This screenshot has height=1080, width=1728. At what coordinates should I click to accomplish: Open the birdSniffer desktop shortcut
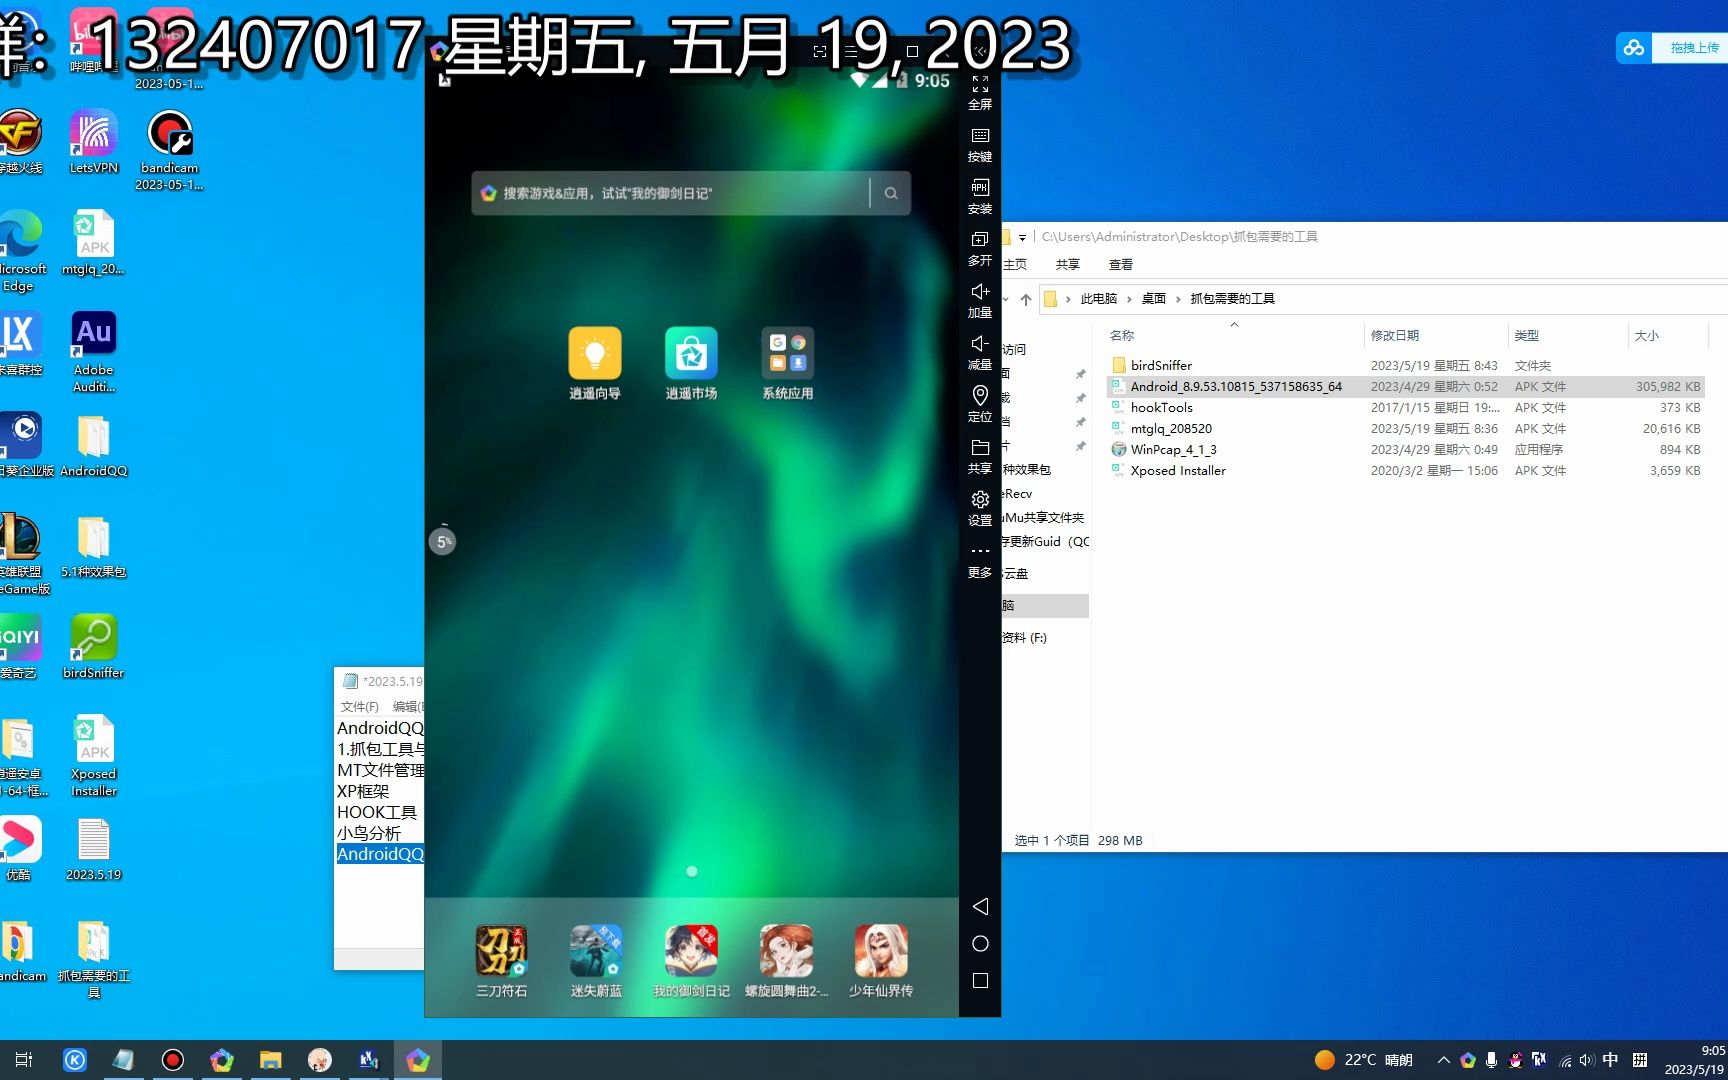(x=93, y=646)
